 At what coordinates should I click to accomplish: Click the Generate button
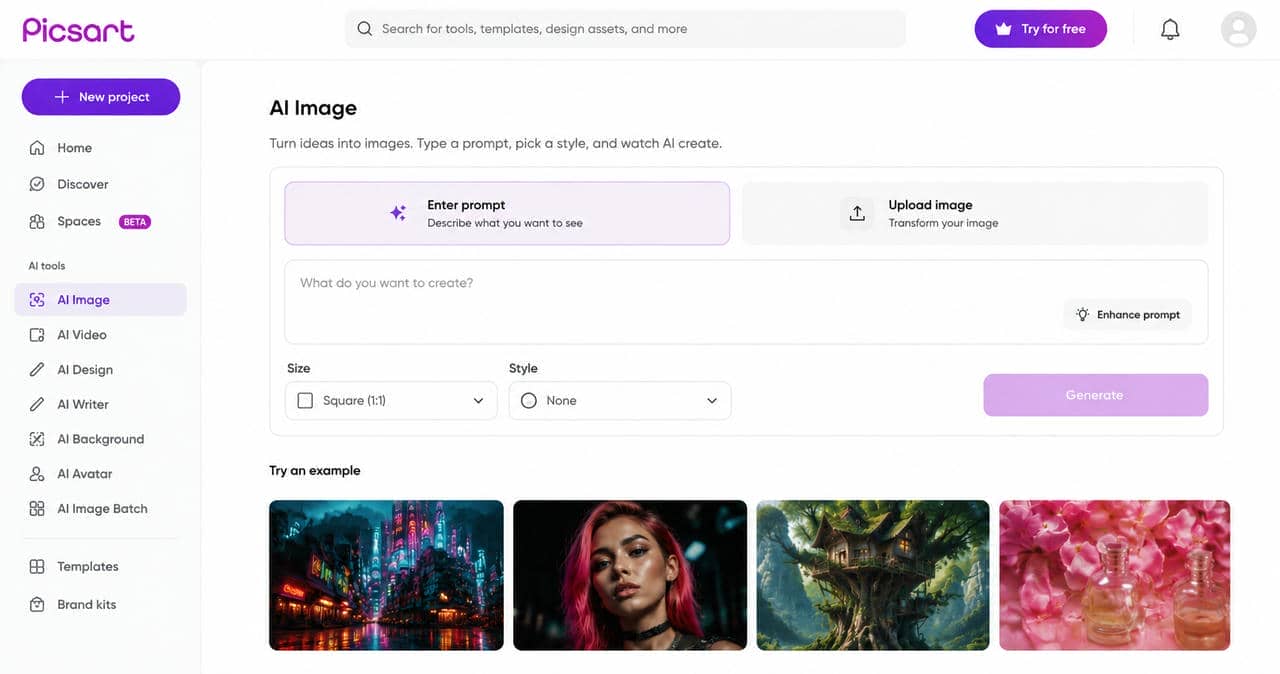click(x=1095, y=395)
